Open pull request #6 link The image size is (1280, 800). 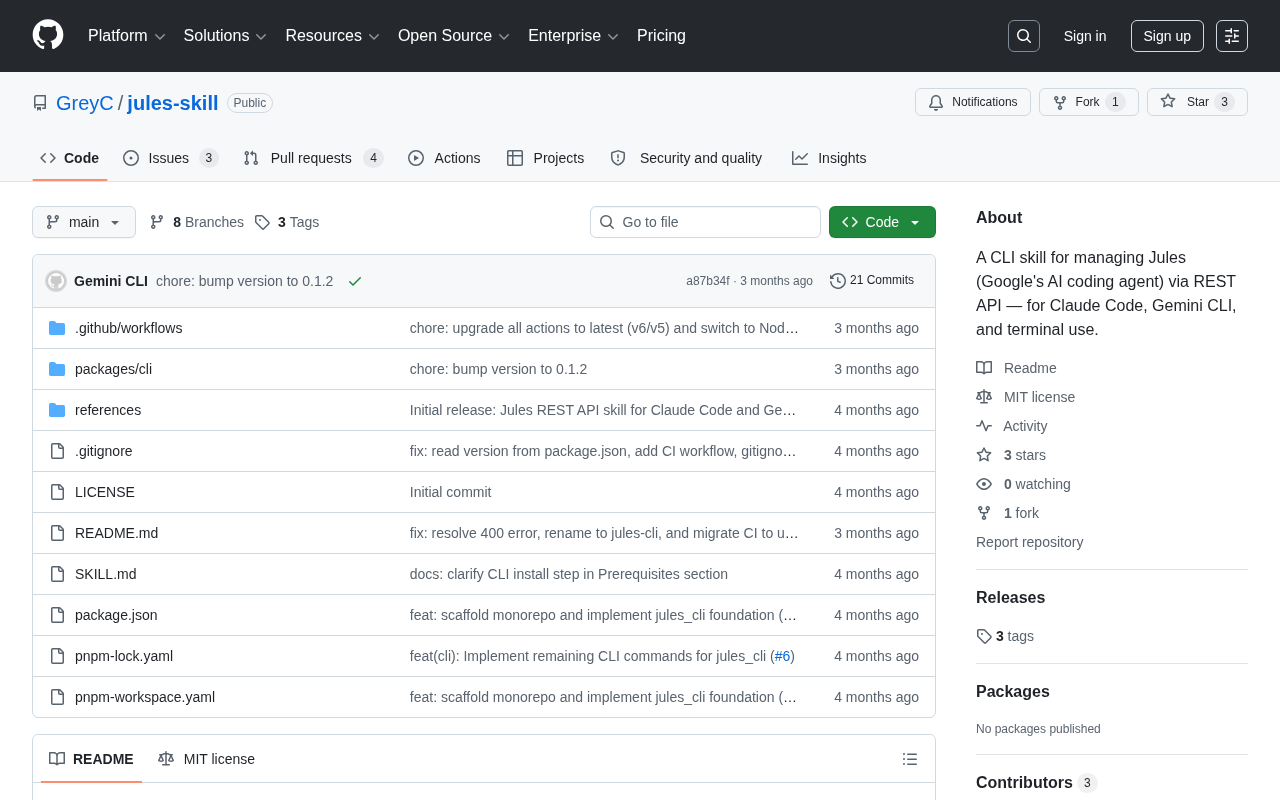point(782,656)
